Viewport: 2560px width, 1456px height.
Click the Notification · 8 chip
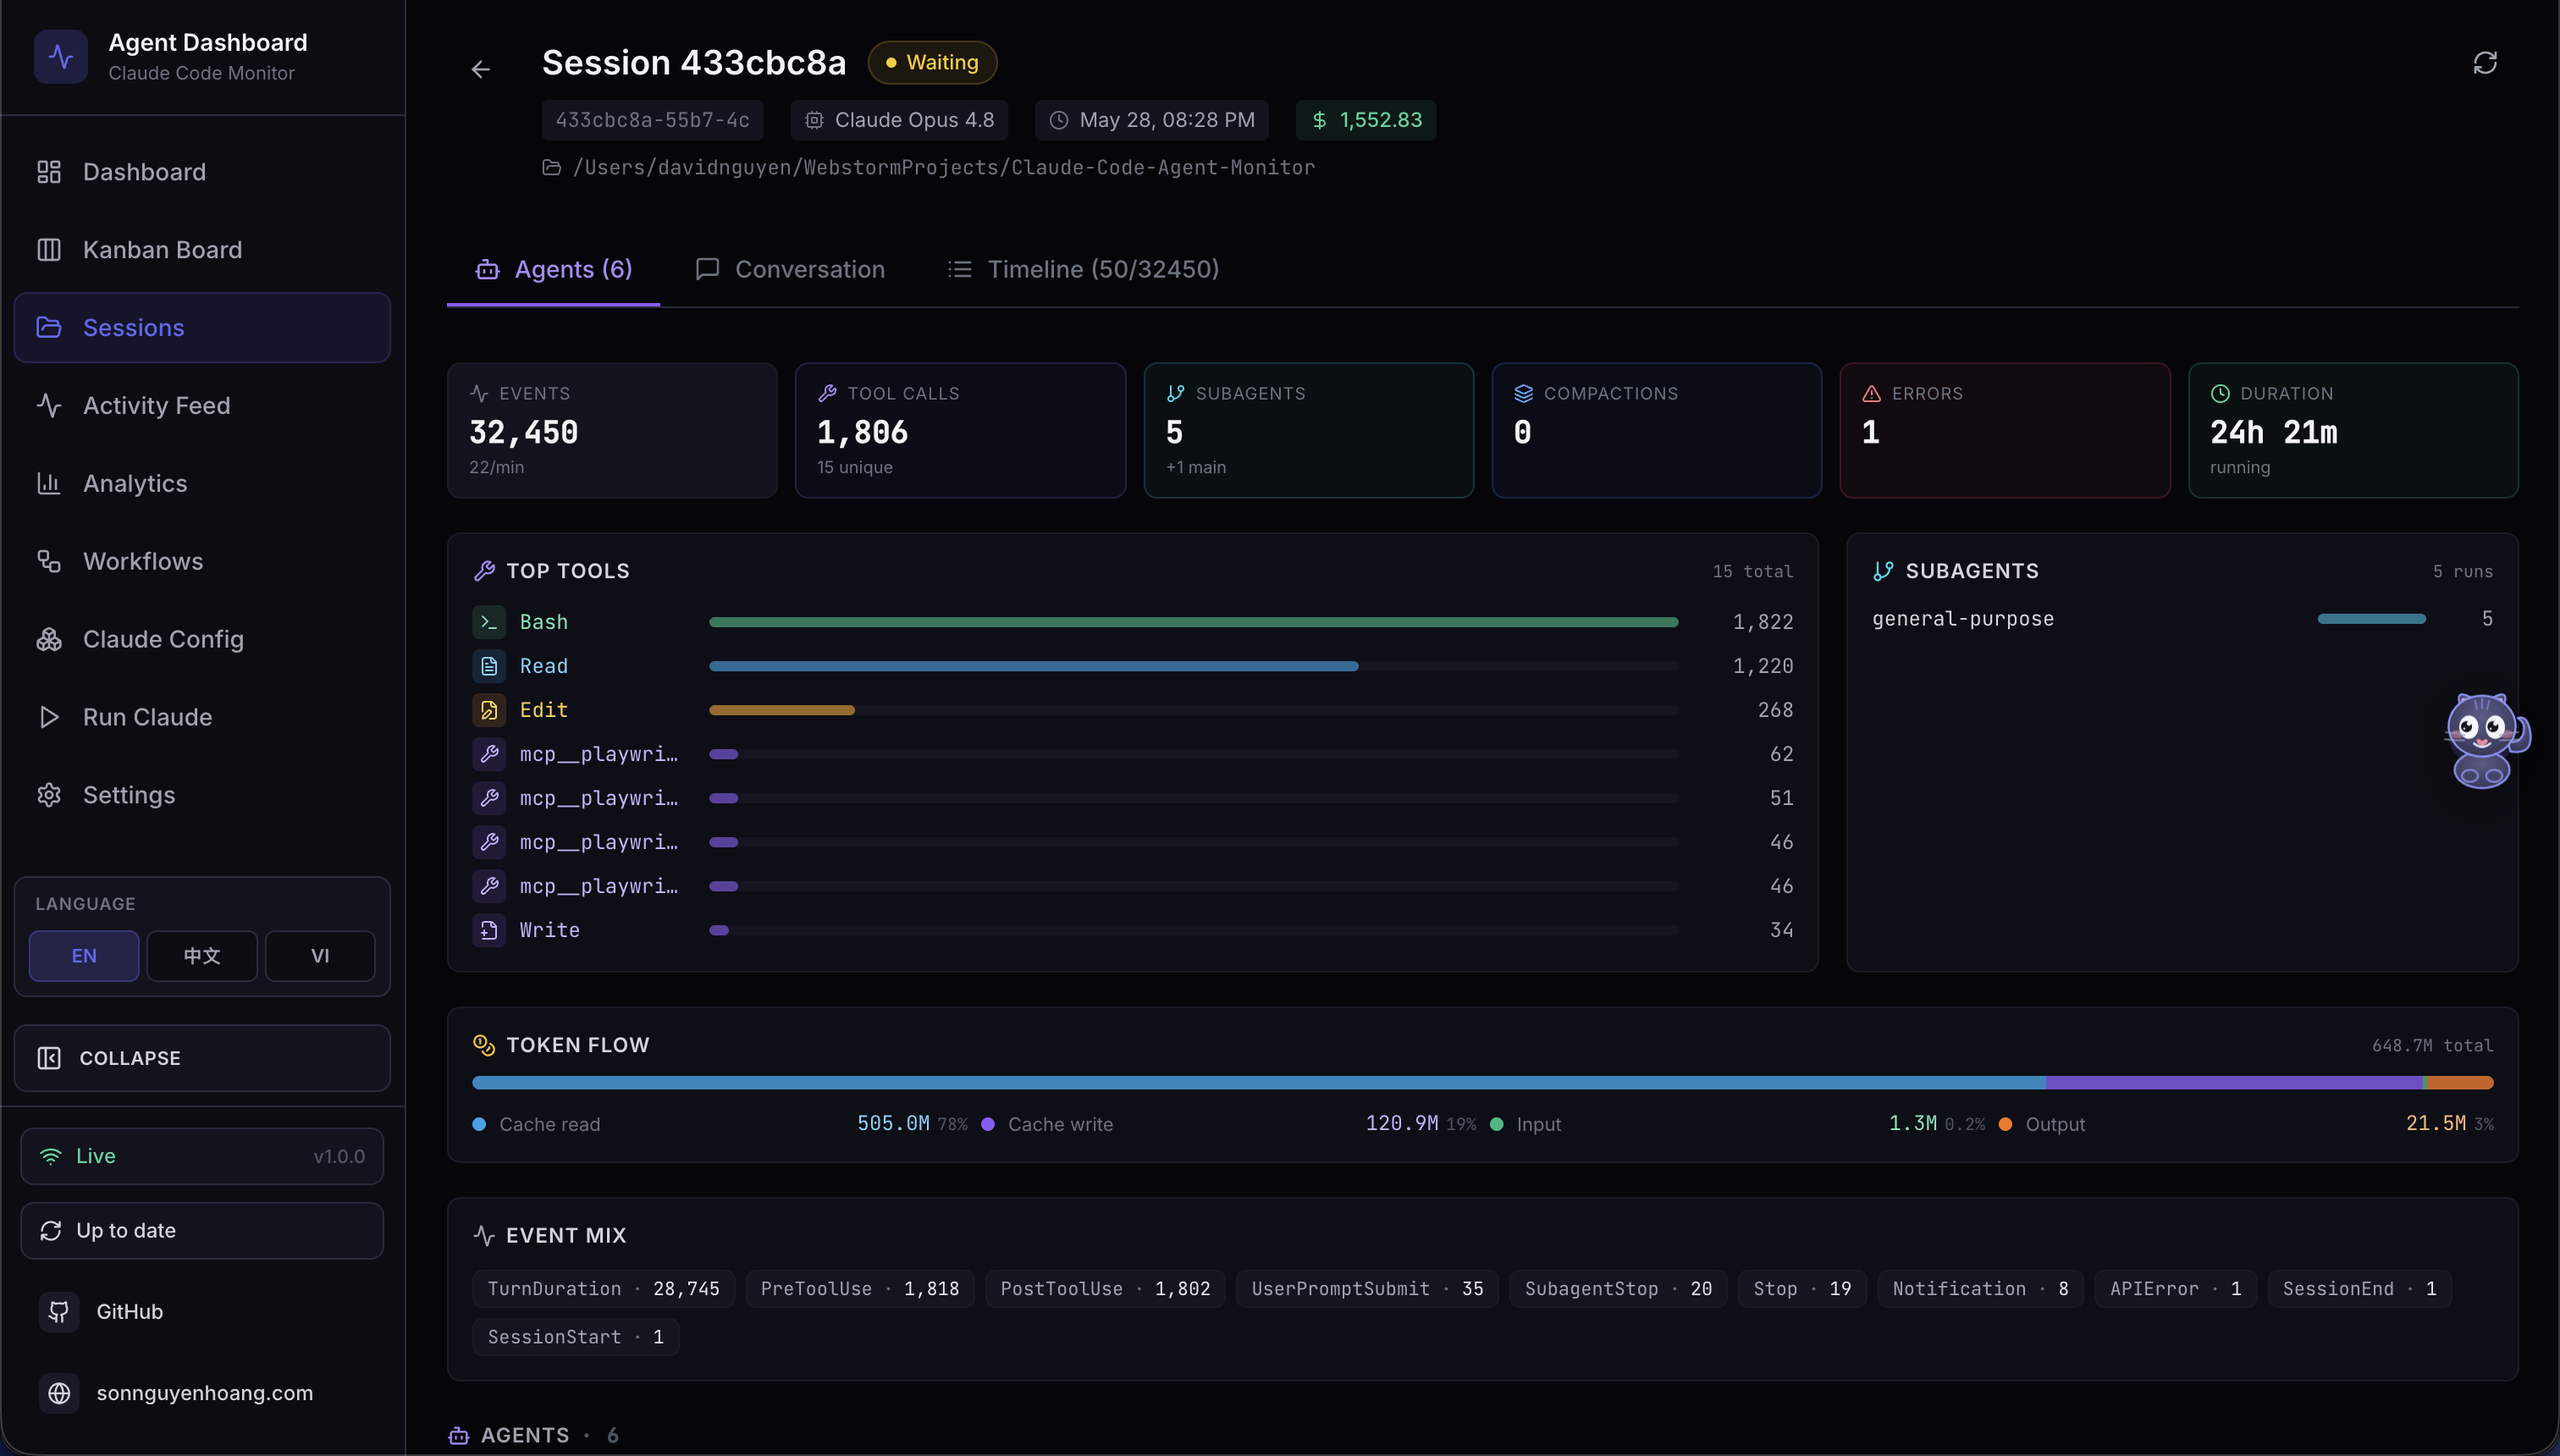(1980, 1289)
